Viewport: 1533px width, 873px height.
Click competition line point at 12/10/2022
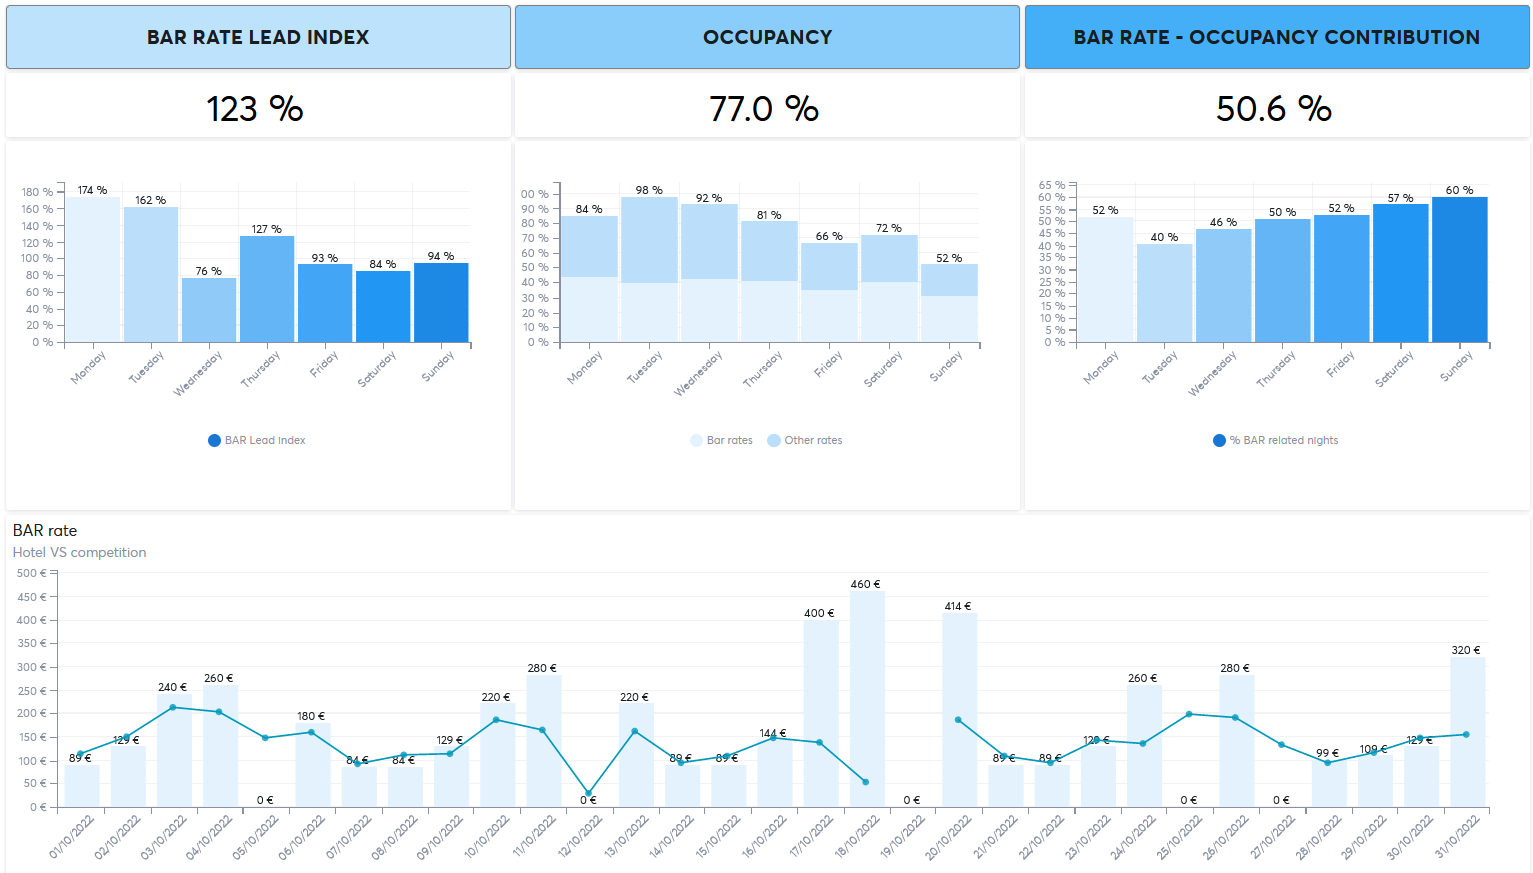(588, 793)
